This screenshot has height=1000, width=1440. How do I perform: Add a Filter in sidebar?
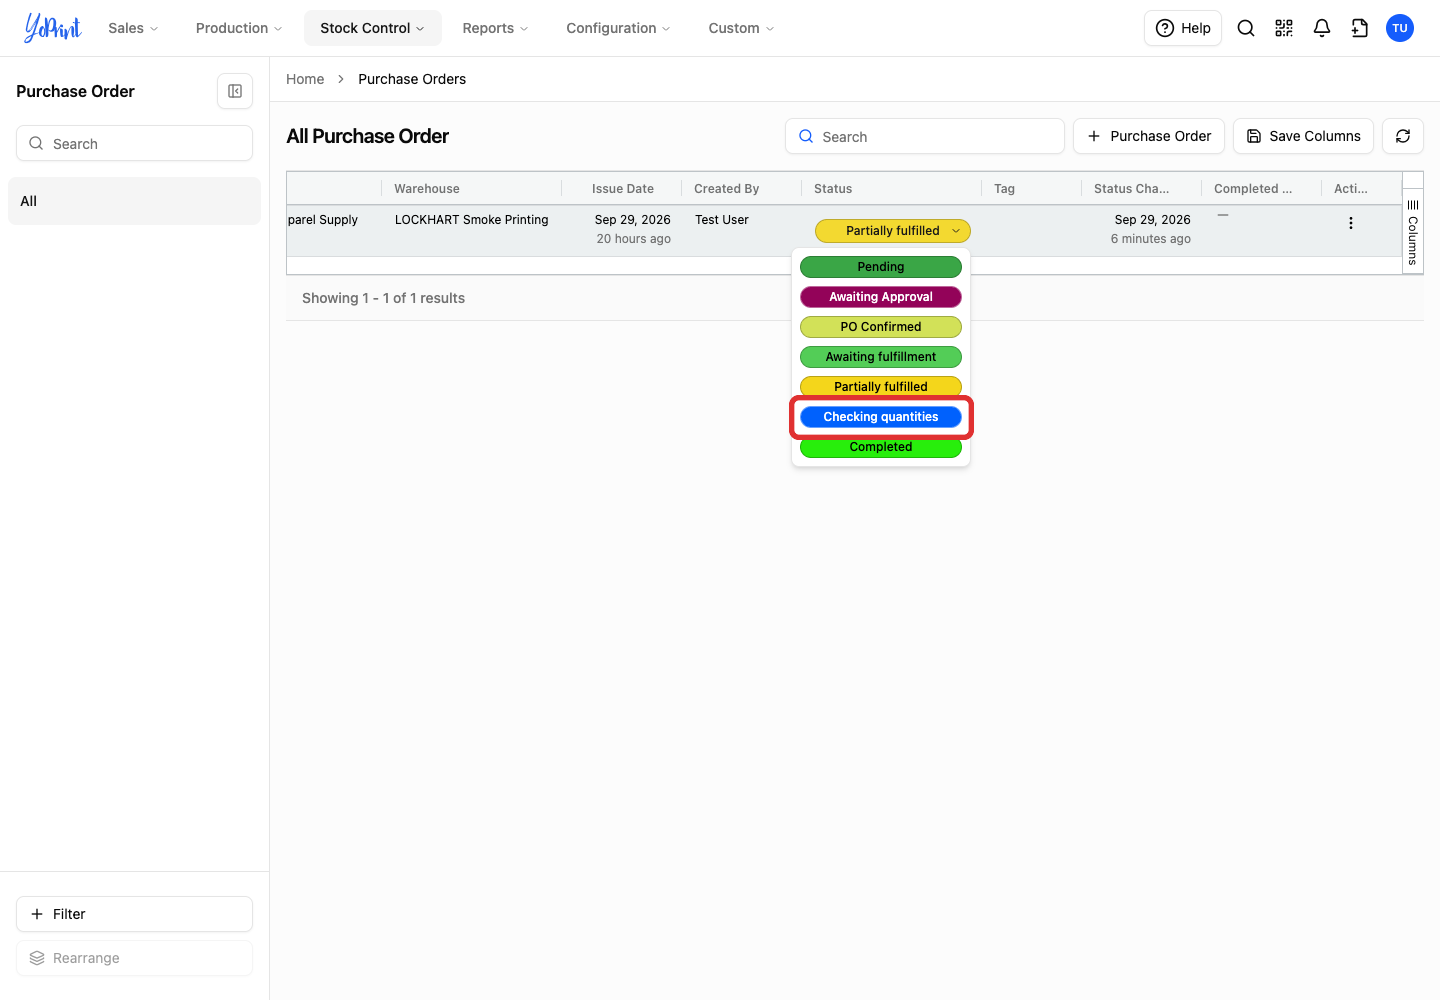click(134, 914)
